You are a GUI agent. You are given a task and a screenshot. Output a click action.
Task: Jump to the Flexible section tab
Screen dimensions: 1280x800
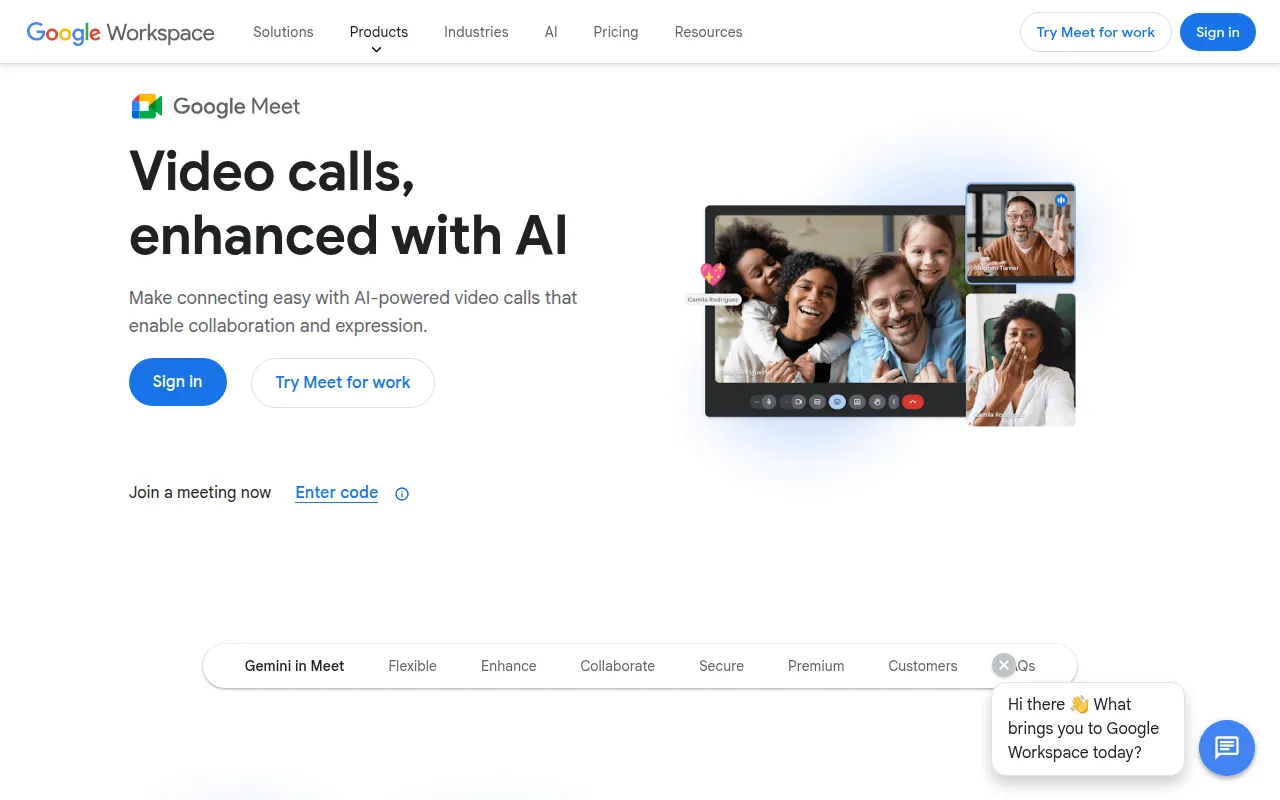[413, 666]
